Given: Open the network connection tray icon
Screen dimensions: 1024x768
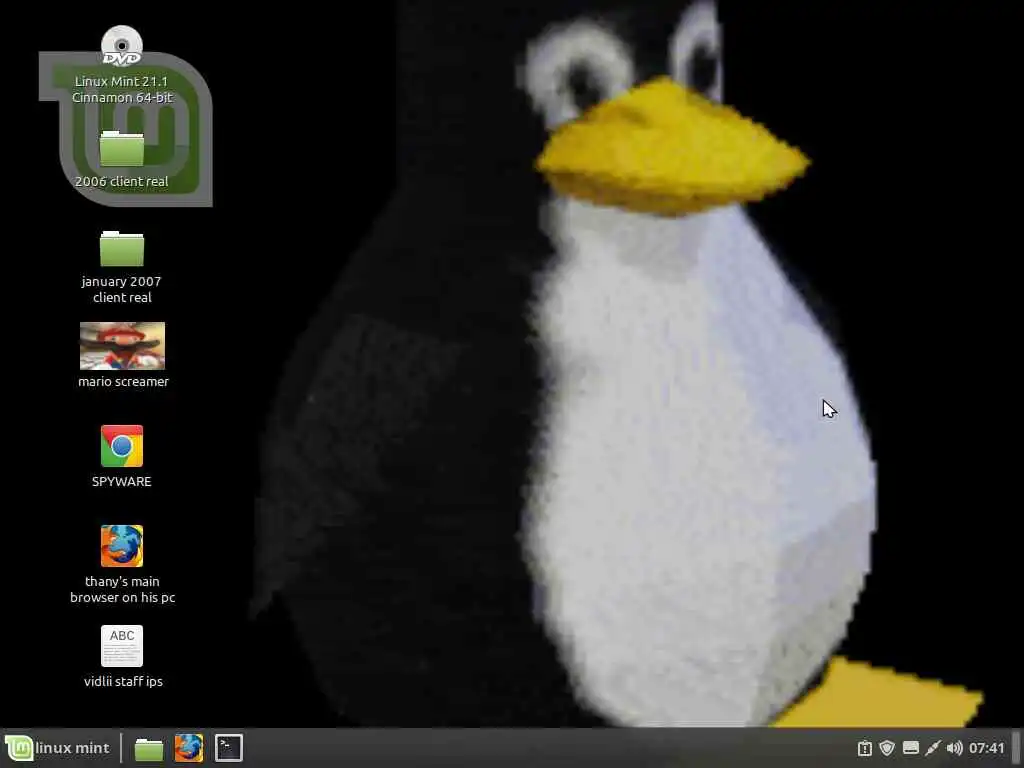Looking at the screenshot, I should [x=933, y=748].
